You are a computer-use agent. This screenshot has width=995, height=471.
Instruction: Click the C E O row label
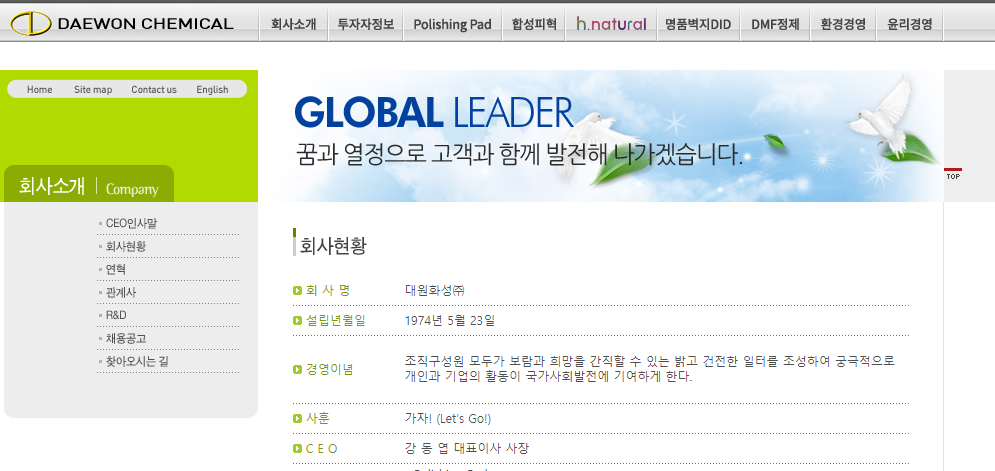(x=322, y=449)
